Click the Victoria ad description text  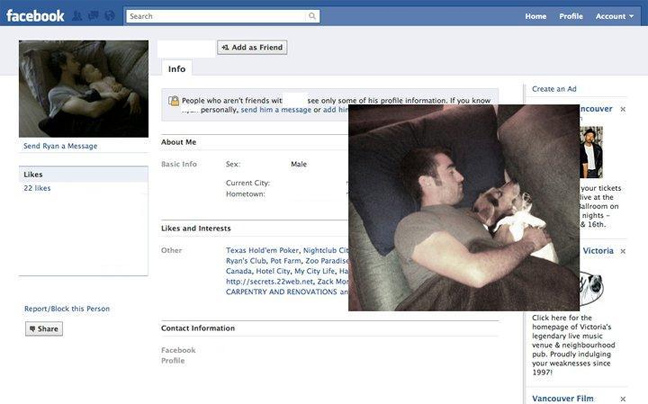click(x=574, y=345)
